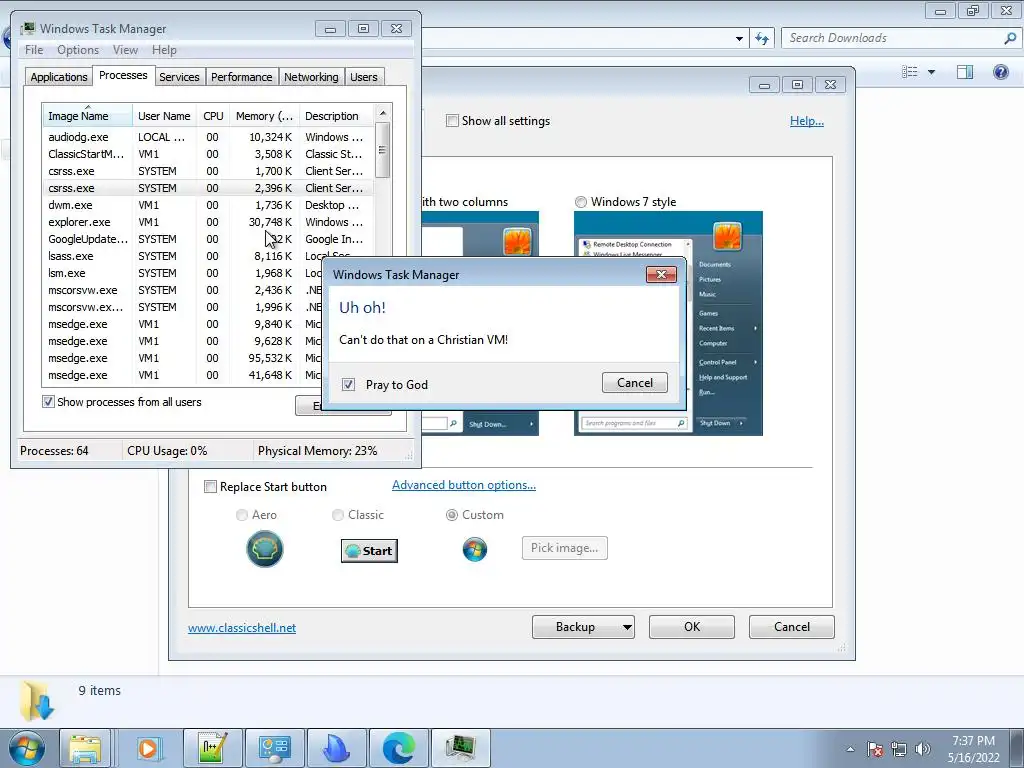Click the Classic Start button image

tap(369, 551)
